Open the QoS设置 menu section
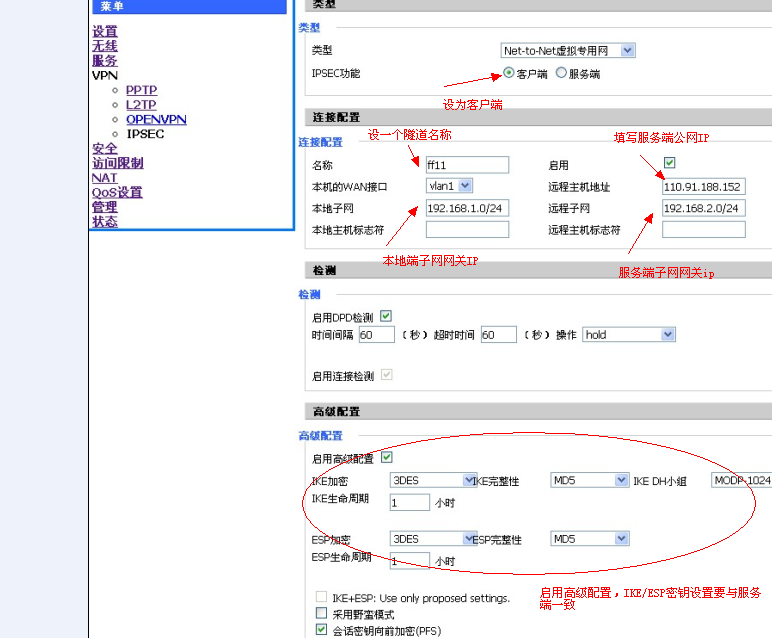The width and height of the screenshot is (772, 638). point(117,192)
